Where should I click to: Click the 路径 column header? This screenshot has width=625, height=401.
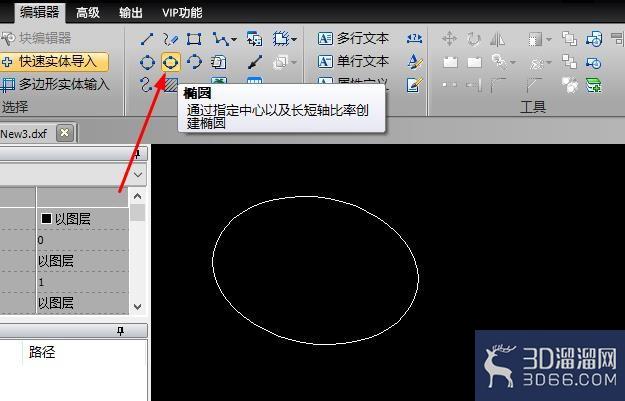tap(42, 352)
